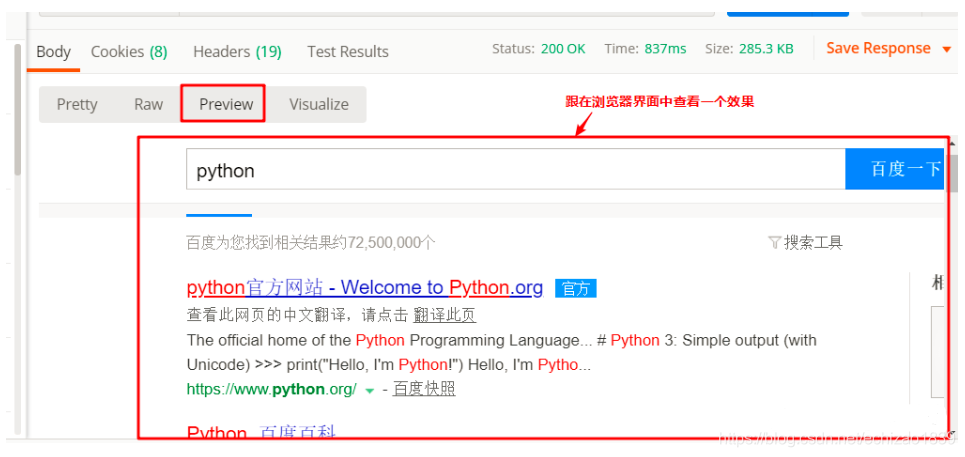Open the Body response tab

[x=54, y=52]
